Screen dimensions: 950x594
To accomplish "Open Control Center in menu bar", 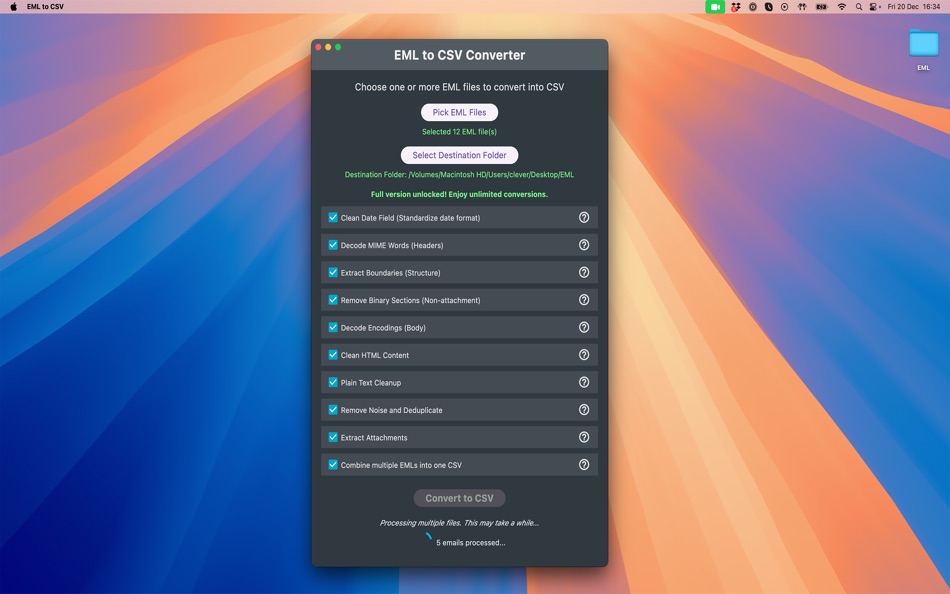I will (874, 7).
